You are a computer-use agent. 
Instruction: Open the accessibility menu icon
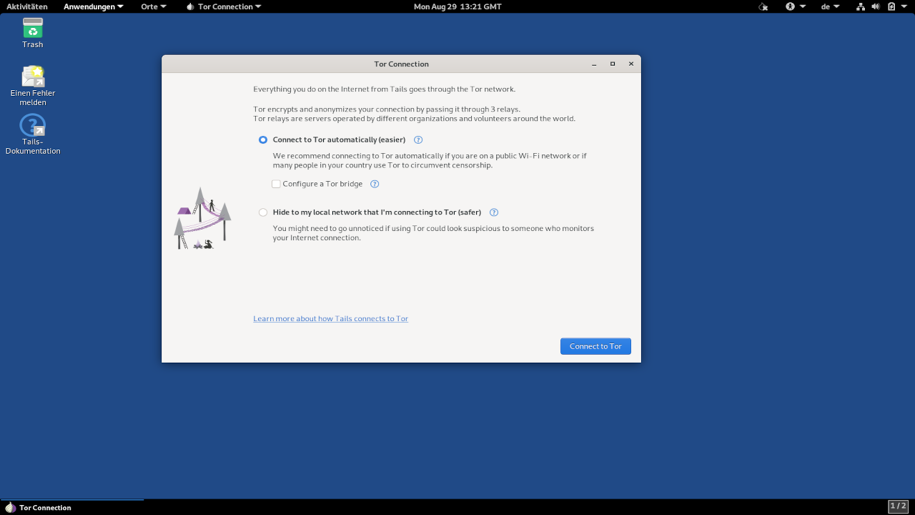point(790,6)
